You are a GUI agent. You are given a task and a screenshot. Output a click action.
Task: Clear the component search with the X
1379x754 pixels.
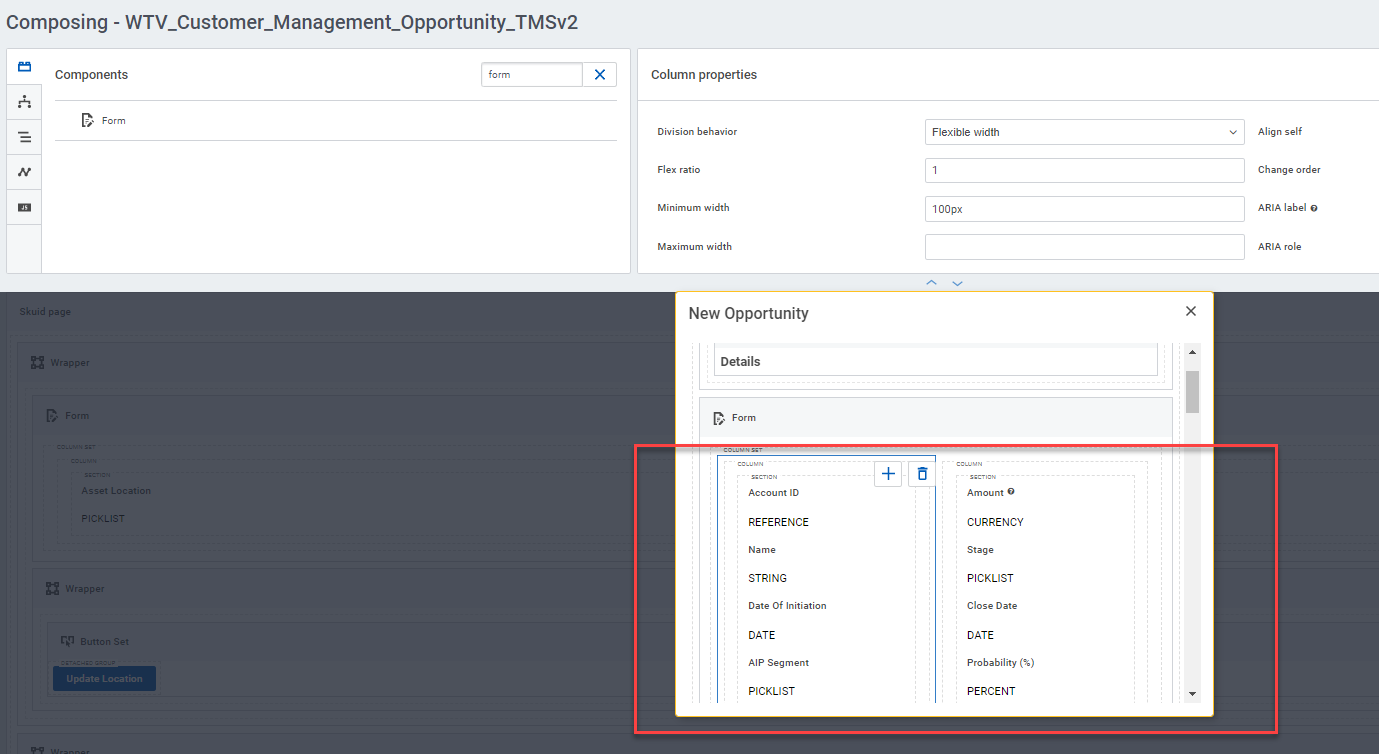(600, 75)
